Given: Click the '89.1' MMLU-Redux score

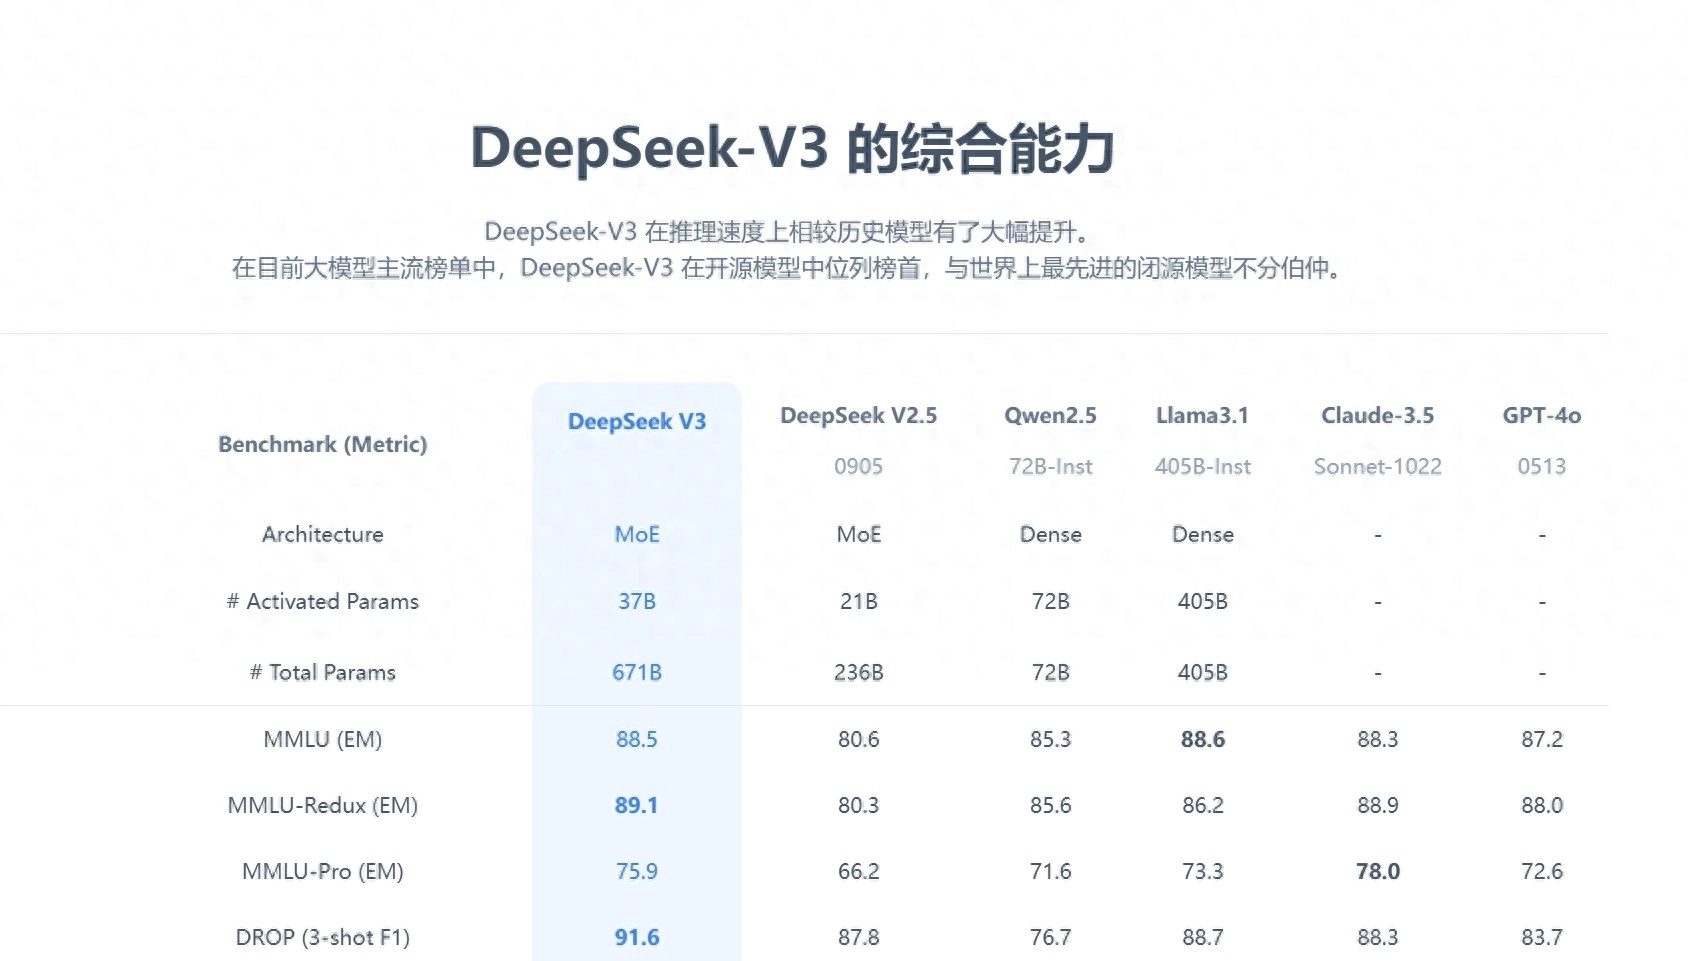Looking at the screenshot, I should pos(637,805).
